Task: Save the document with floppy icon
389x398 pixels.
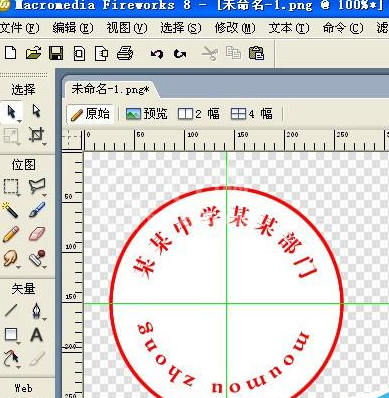Action: tap(56, 53)
